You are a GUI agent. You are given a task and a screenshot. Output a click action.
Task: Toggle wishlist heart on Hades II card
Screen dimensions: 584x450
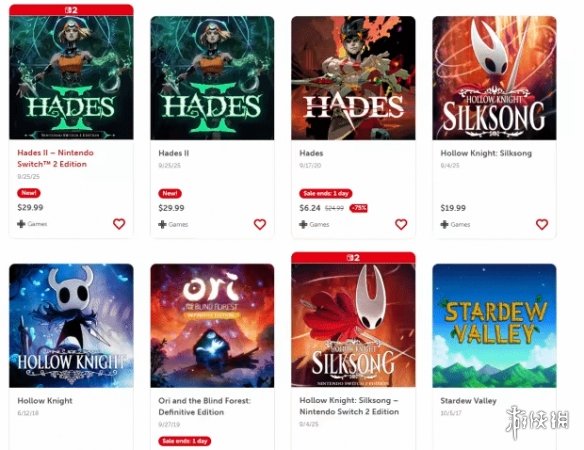pos(260,224)
